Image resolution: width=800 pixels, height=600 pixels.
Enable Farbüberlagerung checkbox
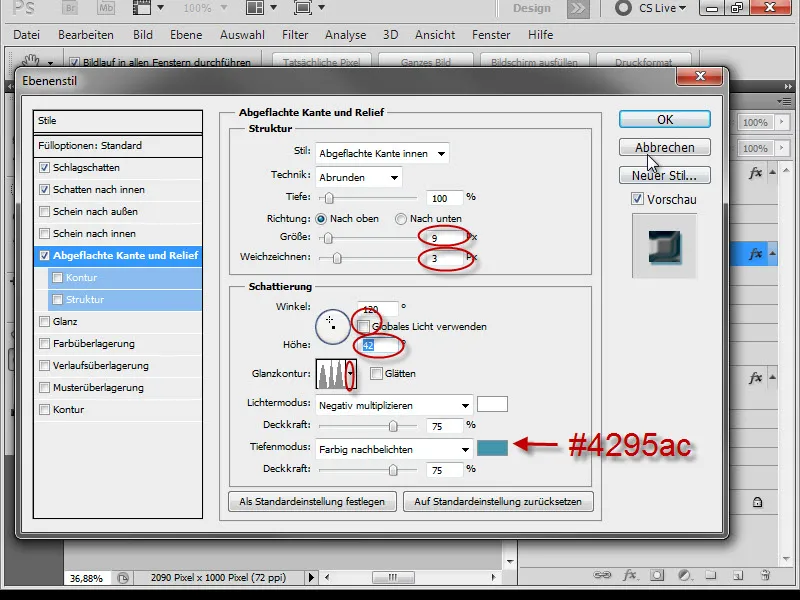[x=44, y=343]
